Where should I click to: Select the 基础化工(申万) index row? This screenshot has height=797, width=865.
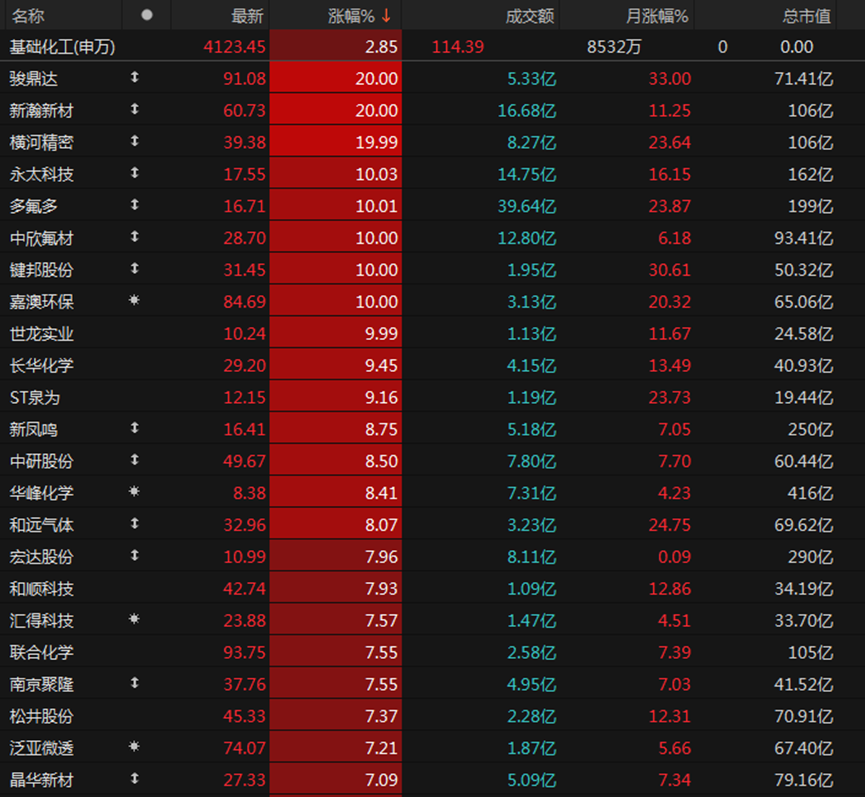point(432,46)
